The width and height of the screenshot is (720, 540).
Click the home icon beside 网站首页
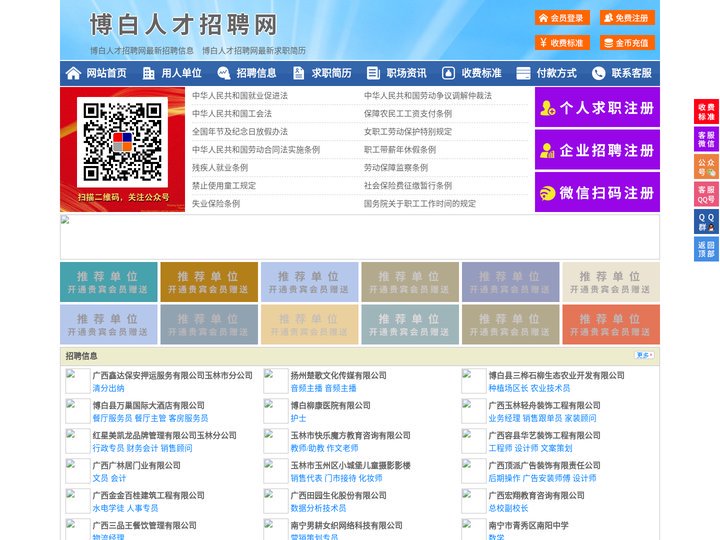coord(73,73)
